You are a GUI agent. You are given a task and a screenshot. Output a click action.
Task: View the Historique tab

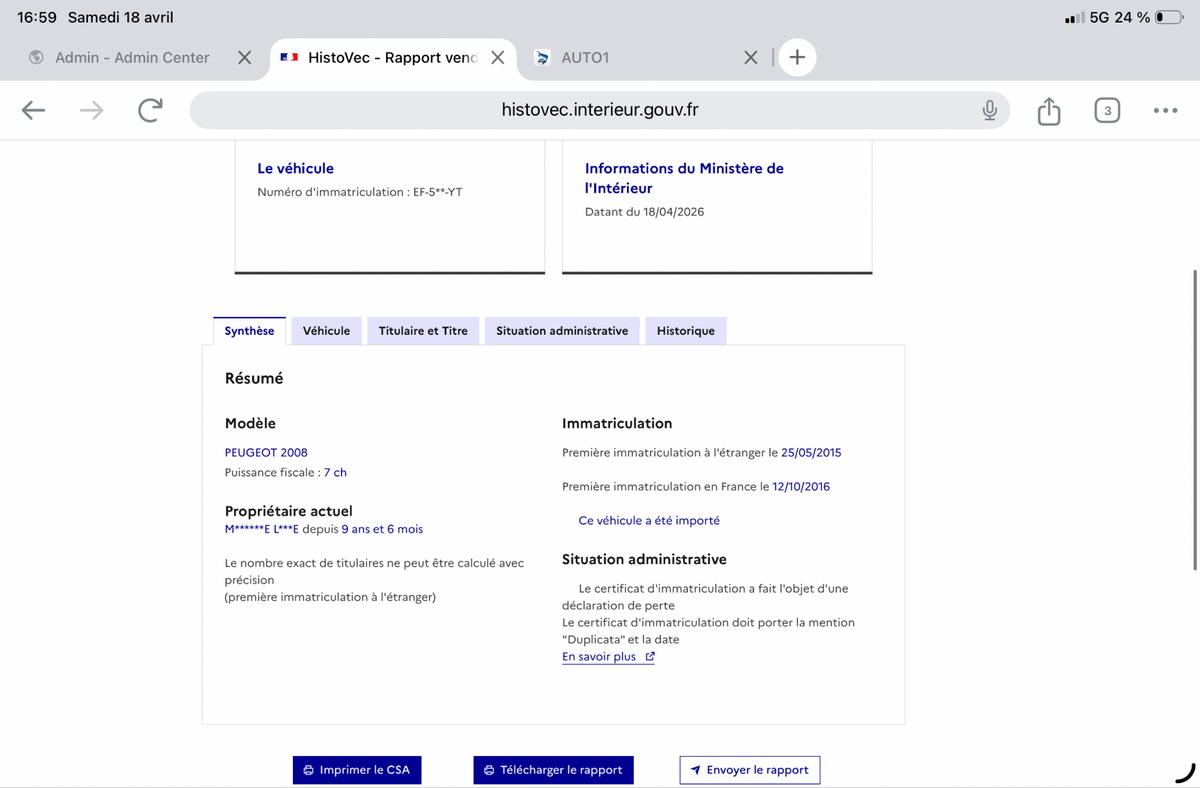click(x=686, y=331)
